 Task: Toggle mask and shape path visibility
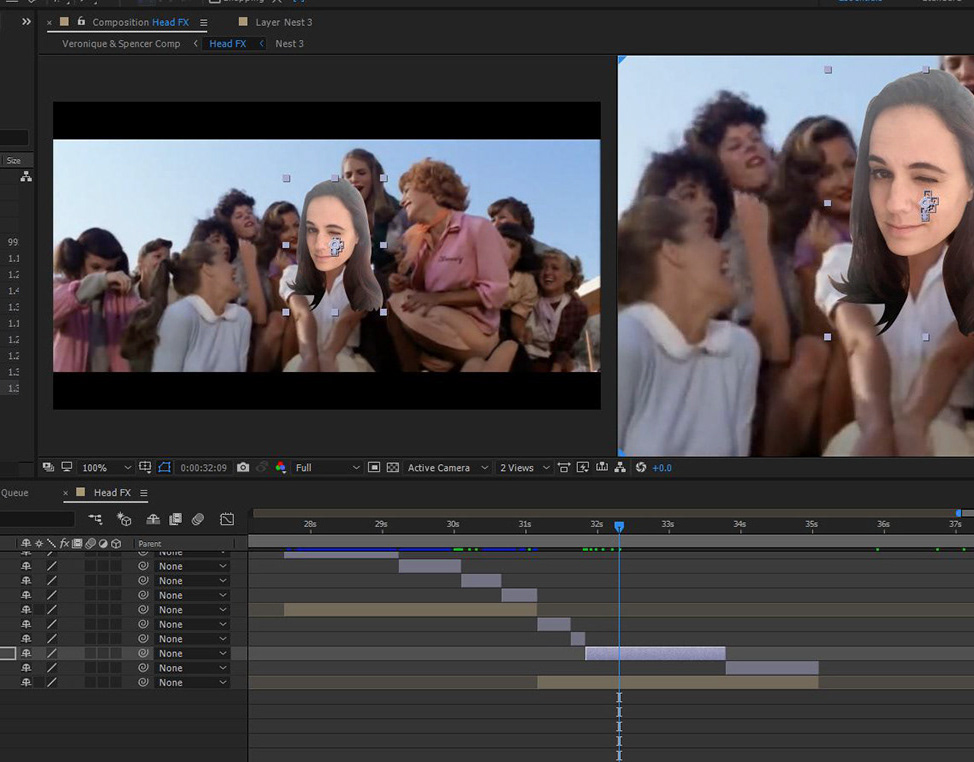click(x=165, y=467)
